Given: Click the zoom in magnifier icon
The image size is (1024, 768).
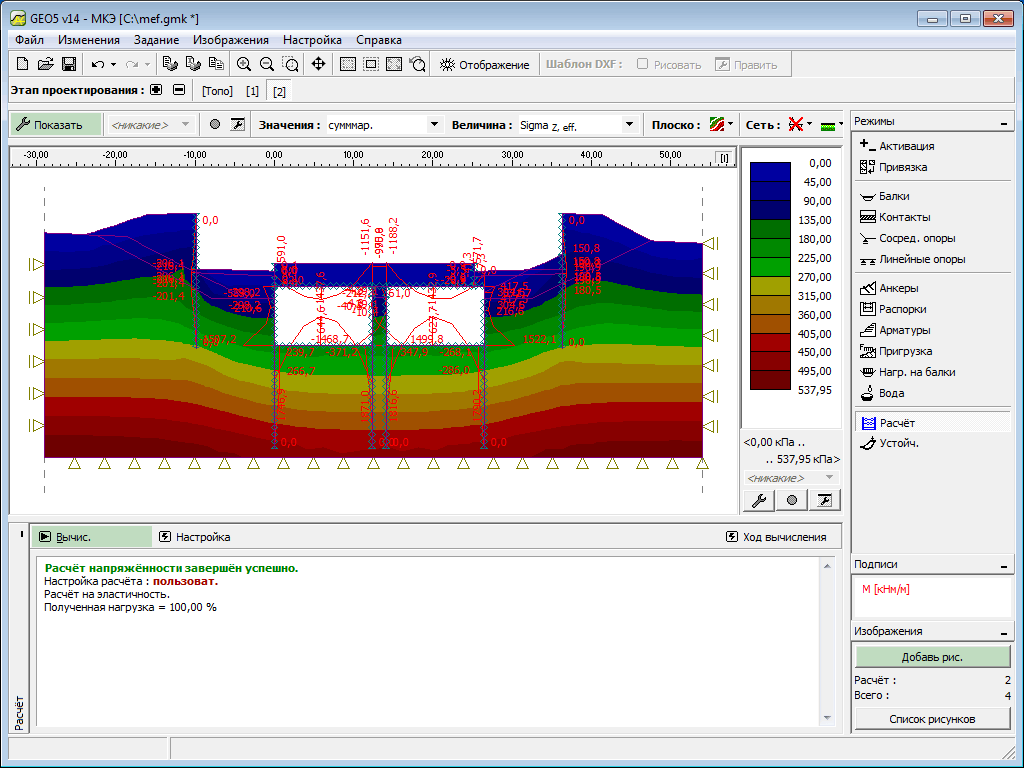Looking at the screenshot, I should pyautogui.click(x=243, y=64).
